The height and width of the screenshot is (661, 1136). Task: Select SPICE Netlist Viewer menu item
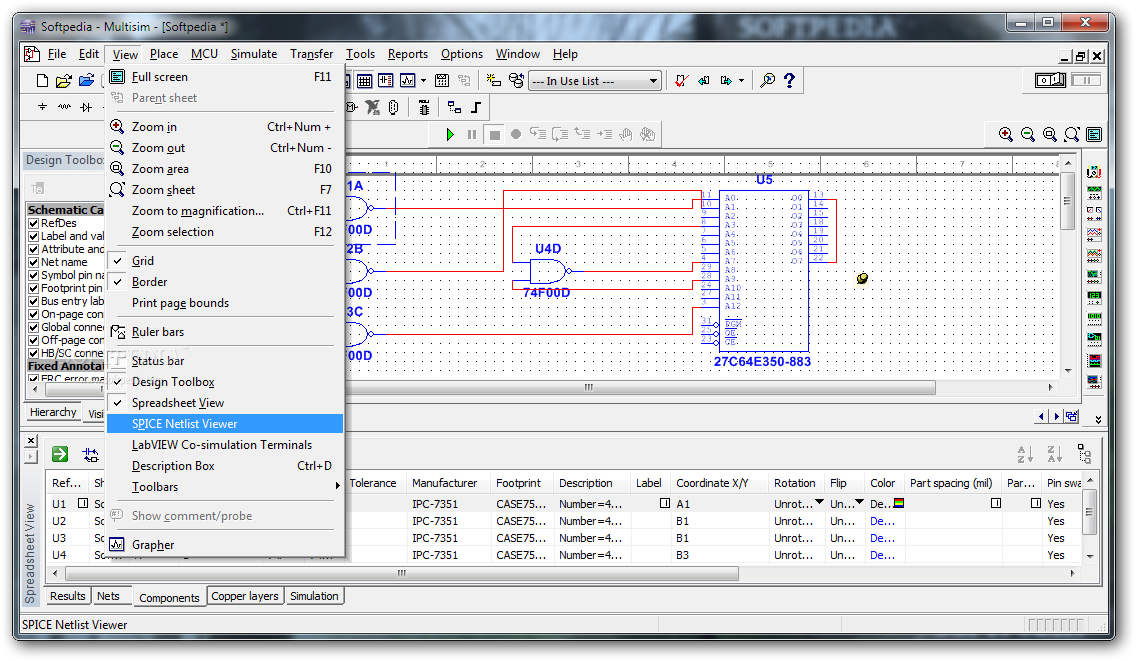pyautogui.click(x=225, y=424)
